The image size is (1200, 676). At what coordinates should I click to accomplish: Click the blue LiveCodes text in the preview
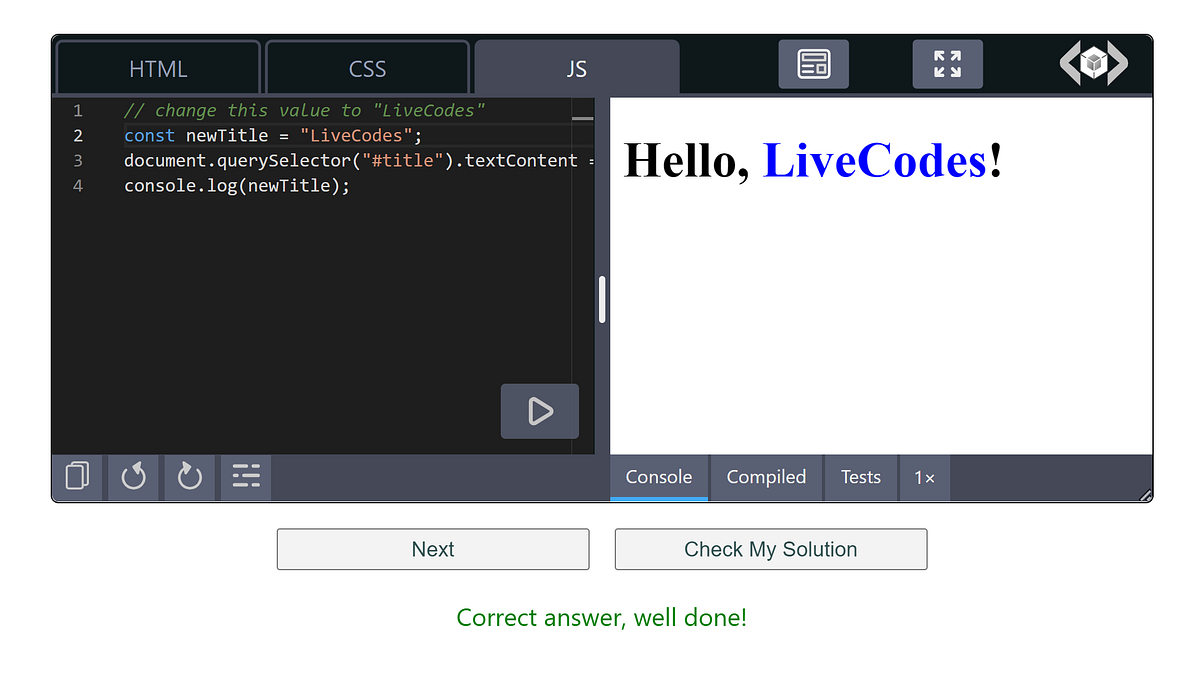coord(875,160)
